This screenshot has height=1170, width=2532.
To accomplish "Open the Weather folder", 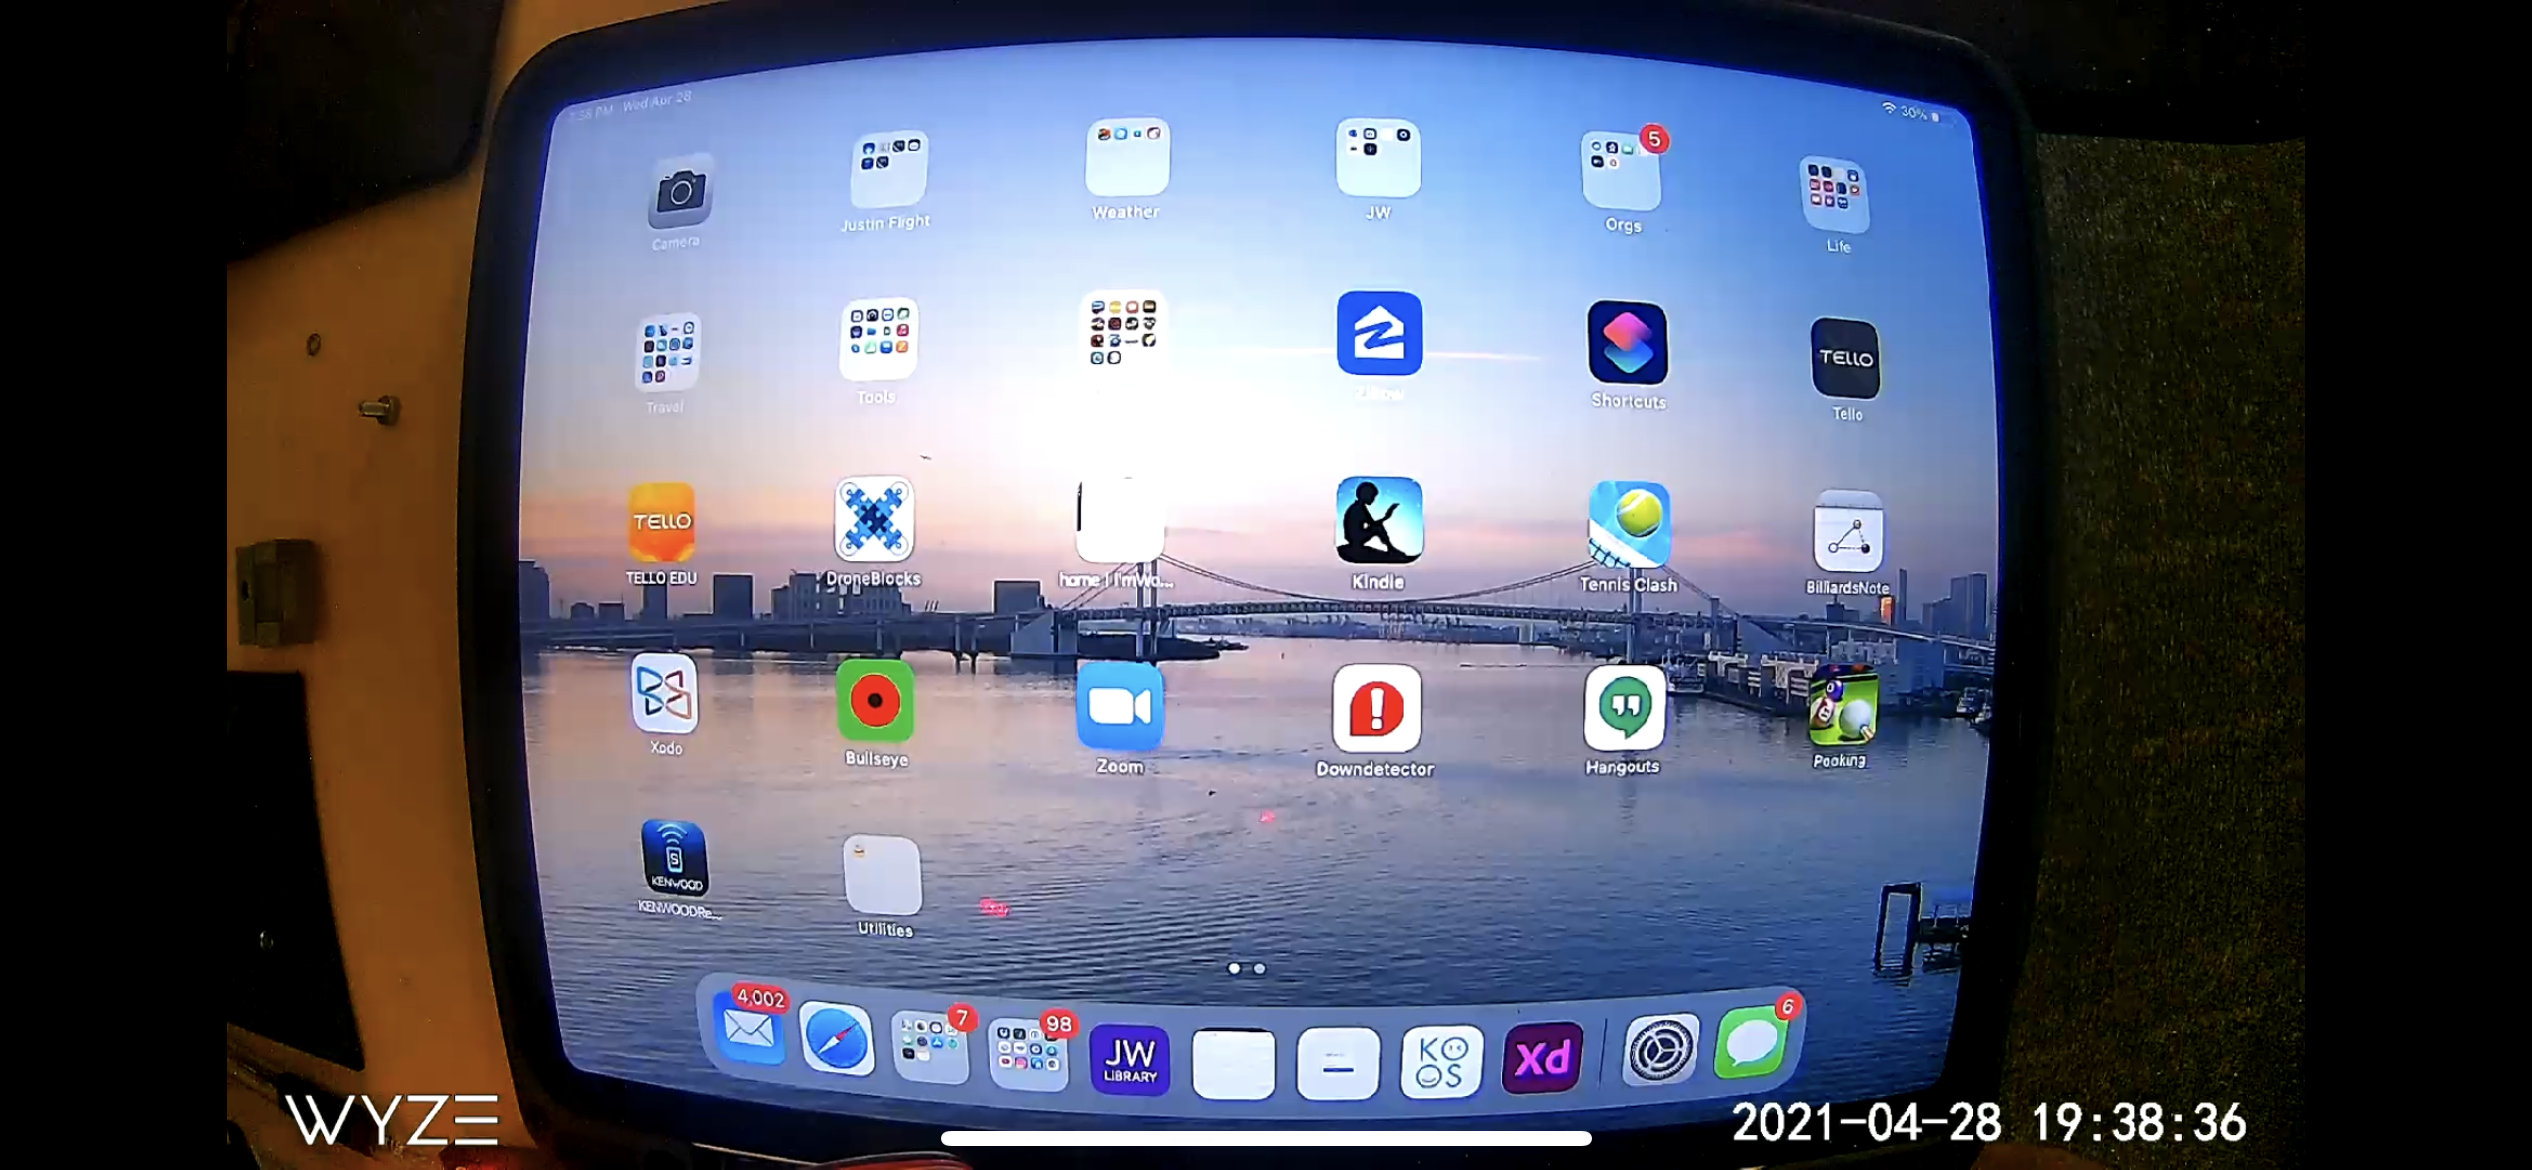I will [1127, 156].
